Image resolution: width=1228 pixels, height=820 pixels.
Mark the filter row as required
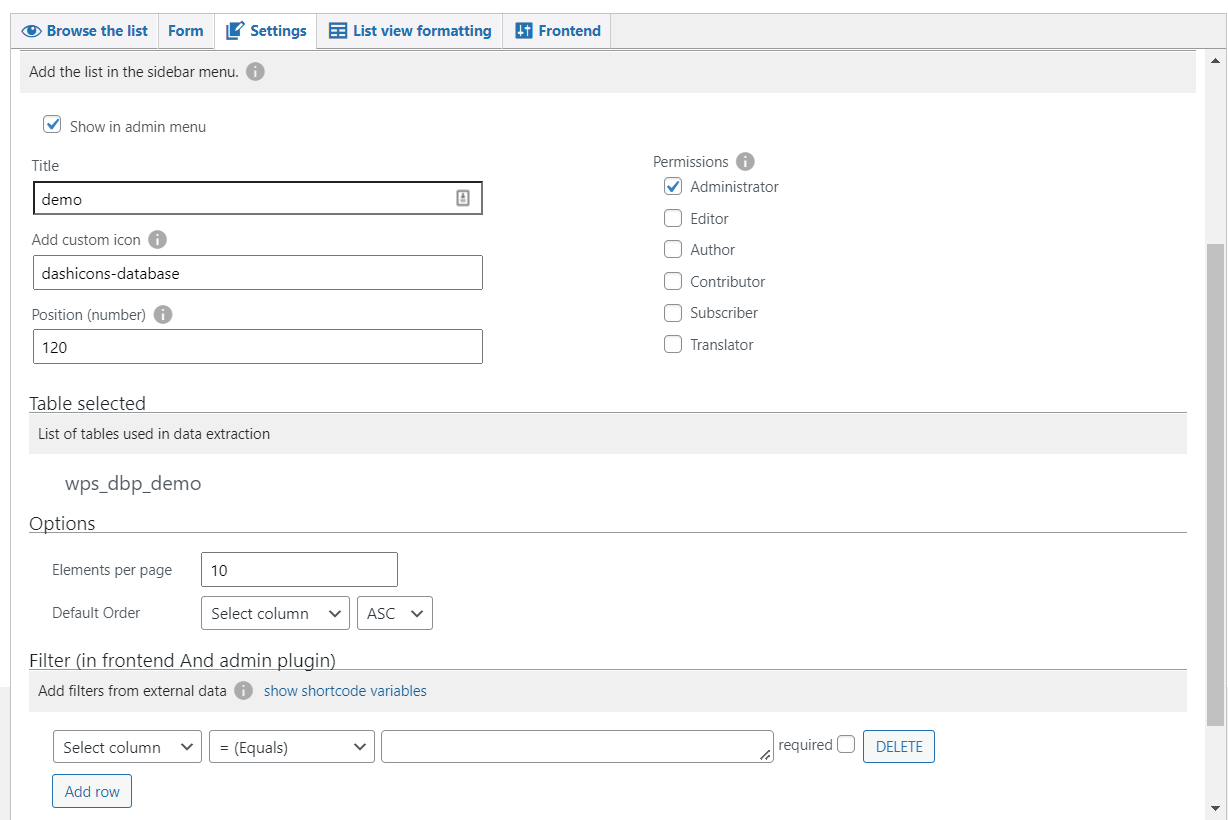point(846,744)
